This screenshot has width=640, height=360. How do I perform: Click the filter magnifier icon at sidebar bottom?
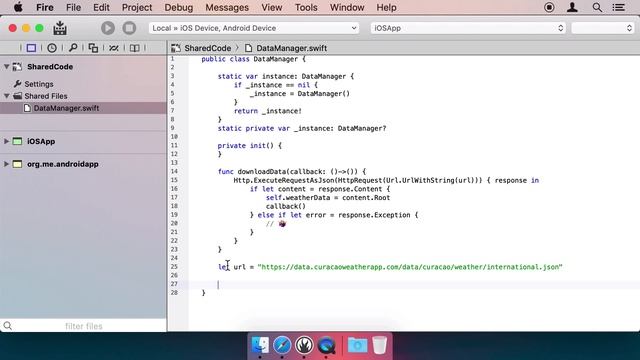pyautogui.click(x=8, y=326)
